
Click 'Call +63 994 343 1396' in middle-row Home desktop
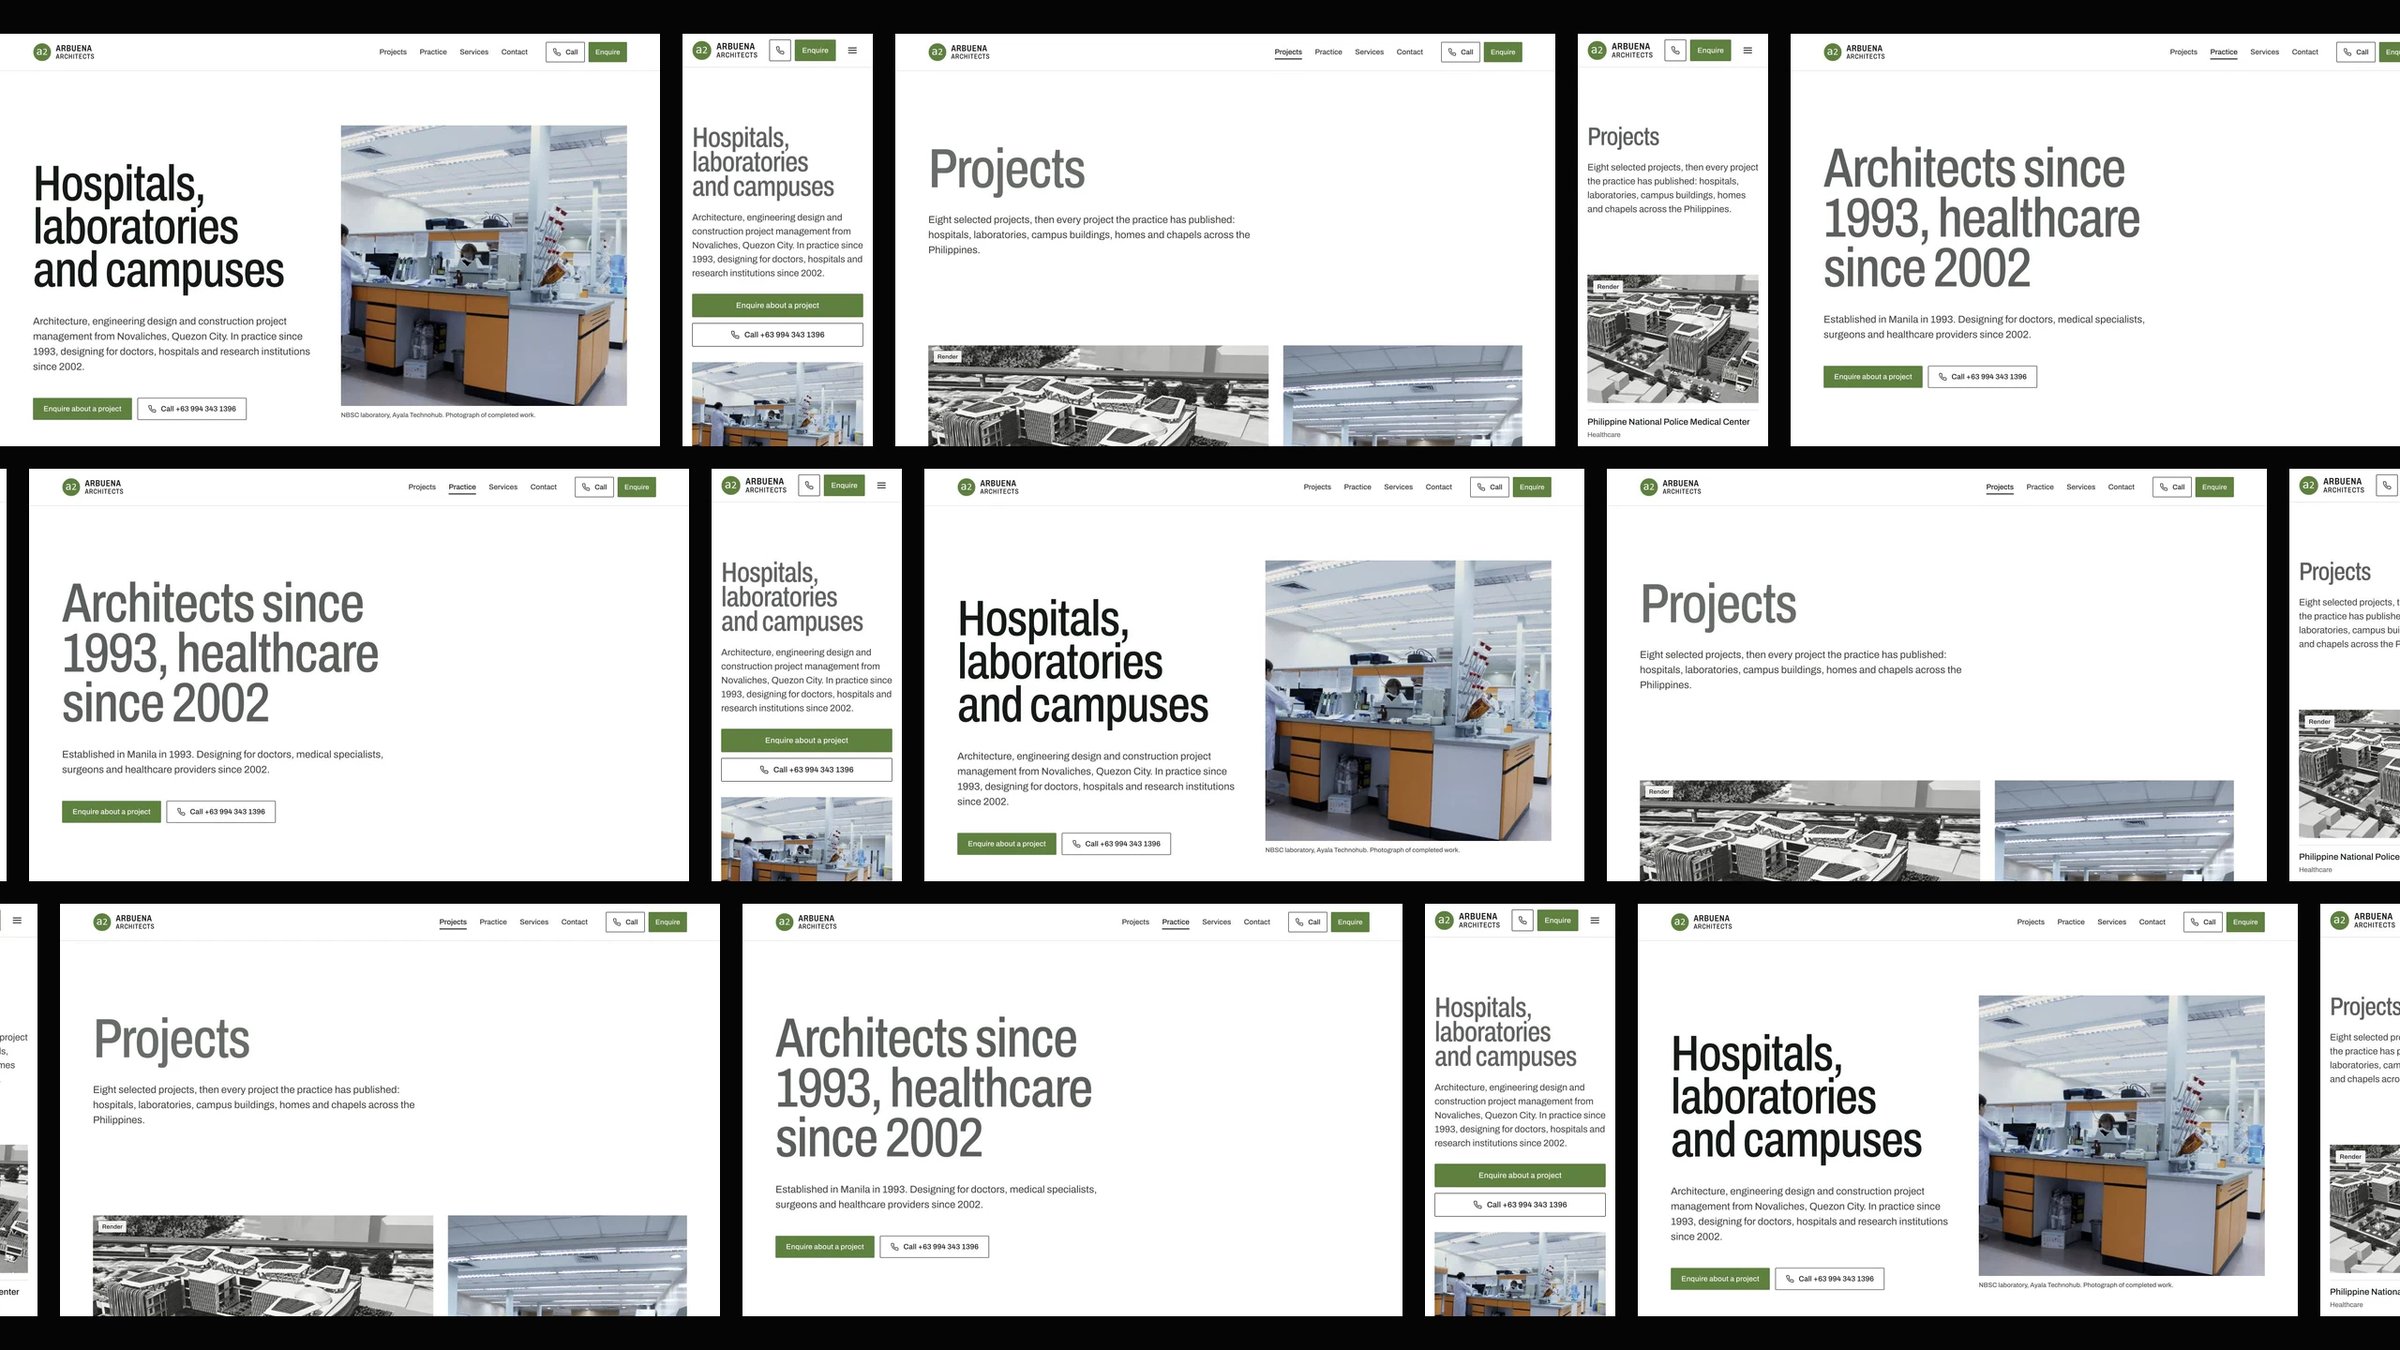[x=1116, y=844]
